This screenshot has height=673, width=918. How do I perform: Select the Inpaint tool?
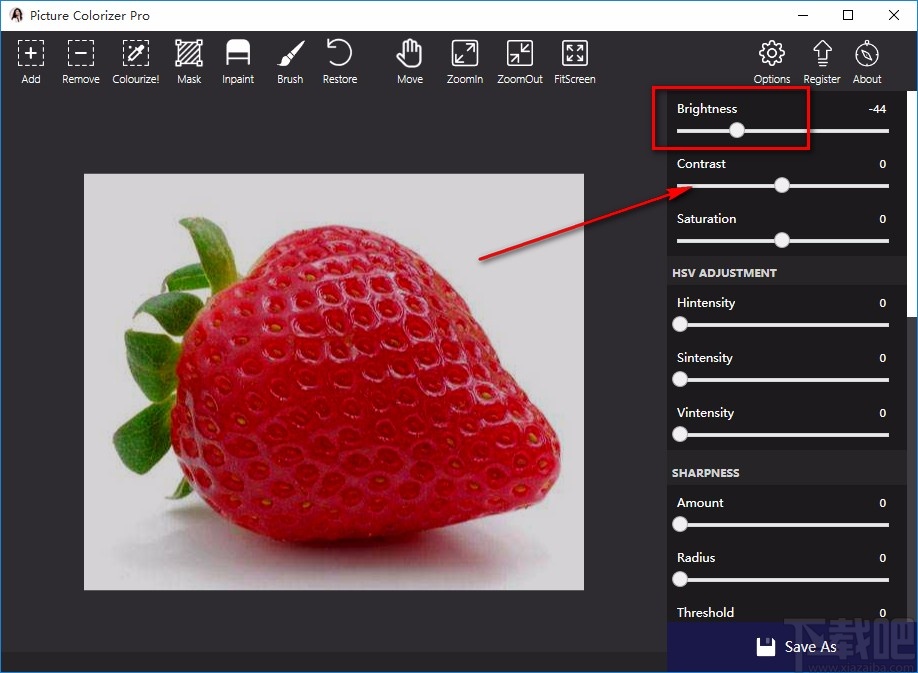click(238, 61)
